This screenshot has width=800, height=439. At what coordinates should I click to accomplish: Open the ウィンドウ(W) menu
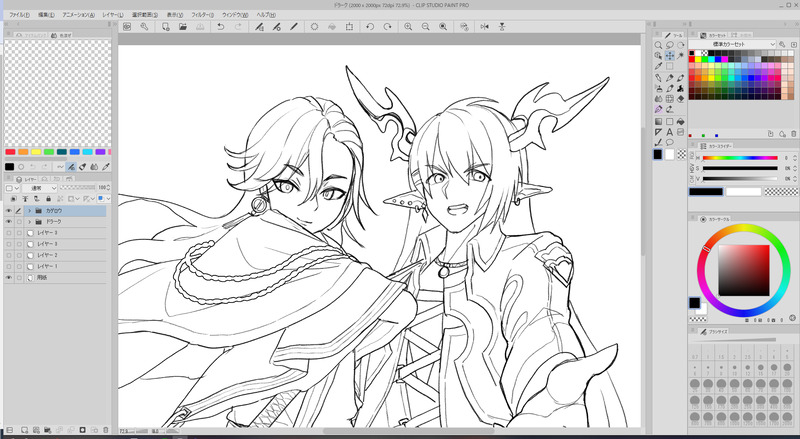(235, 15)
